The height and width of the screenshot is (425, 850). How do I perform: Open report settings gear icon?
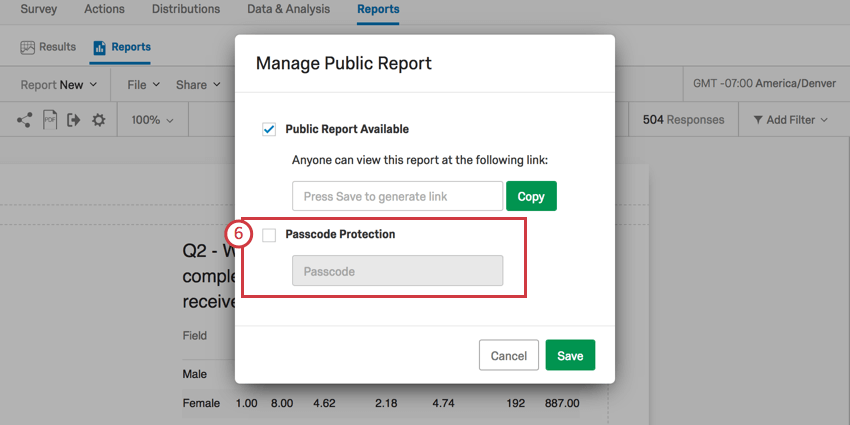(x=98, y=120)
